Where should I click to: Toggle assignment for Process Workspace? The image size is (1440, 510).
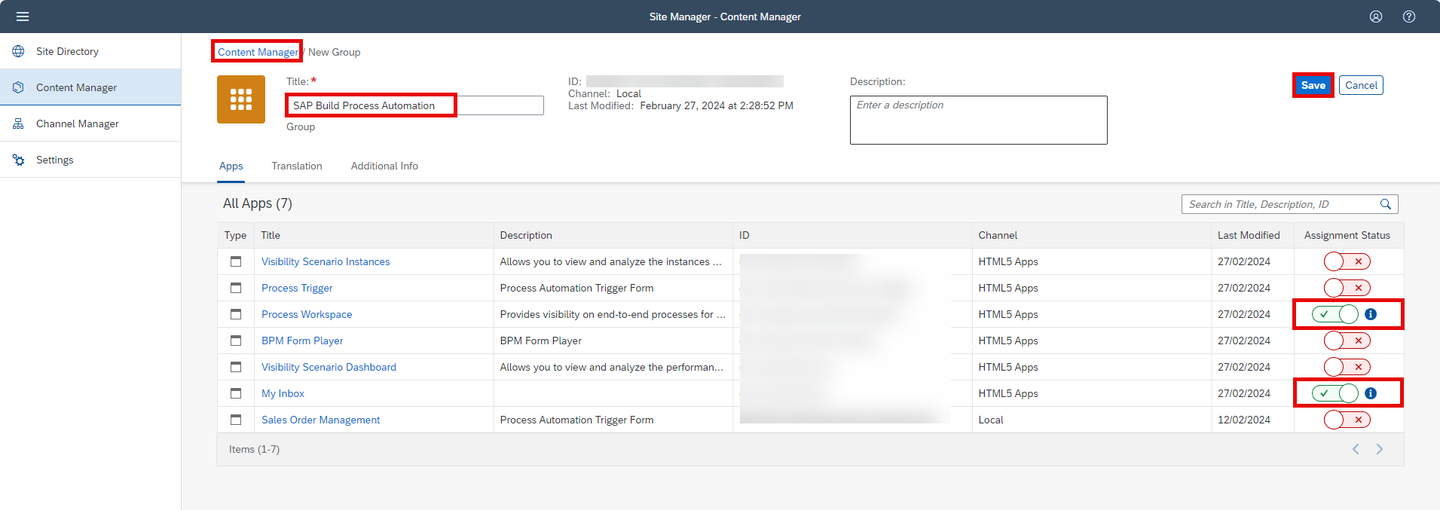pos(1336,314)
